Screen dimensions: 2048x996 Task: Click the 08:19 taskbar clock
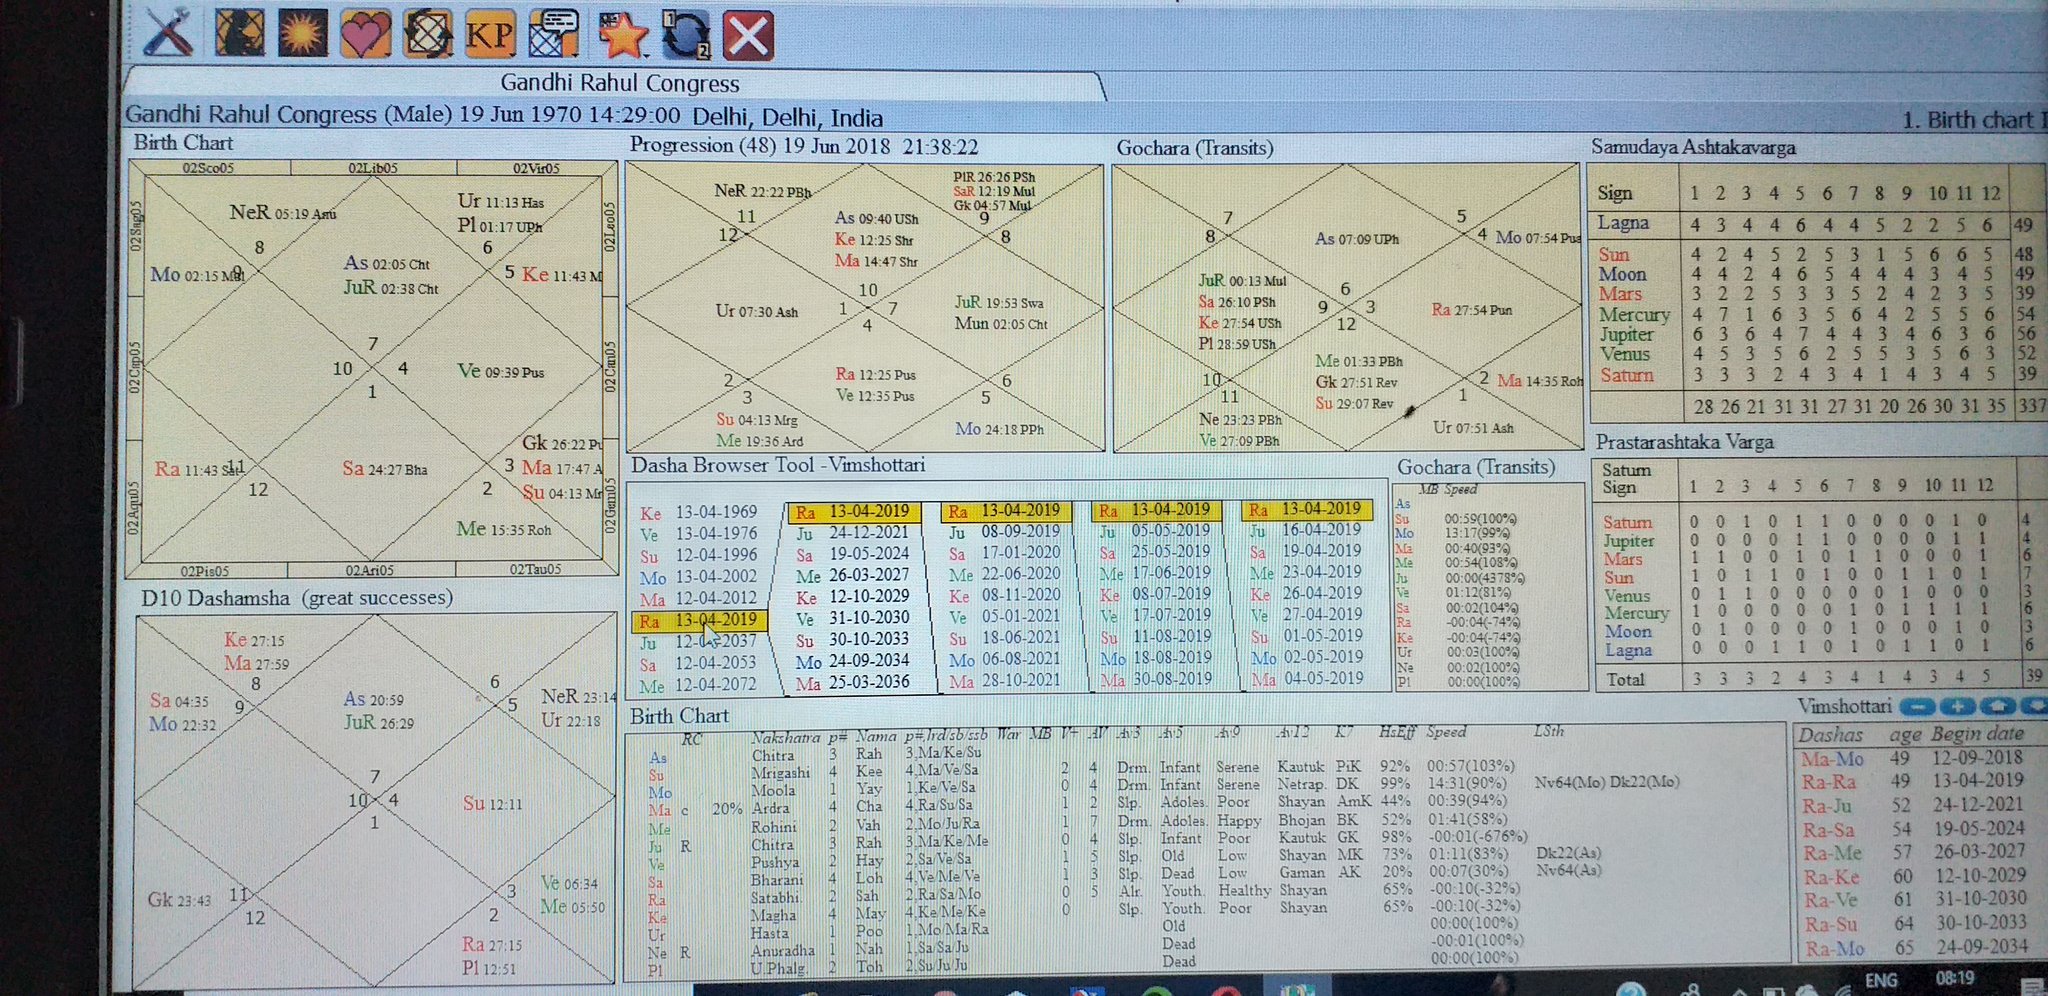pyautogui.click(x=1955, y=978)
